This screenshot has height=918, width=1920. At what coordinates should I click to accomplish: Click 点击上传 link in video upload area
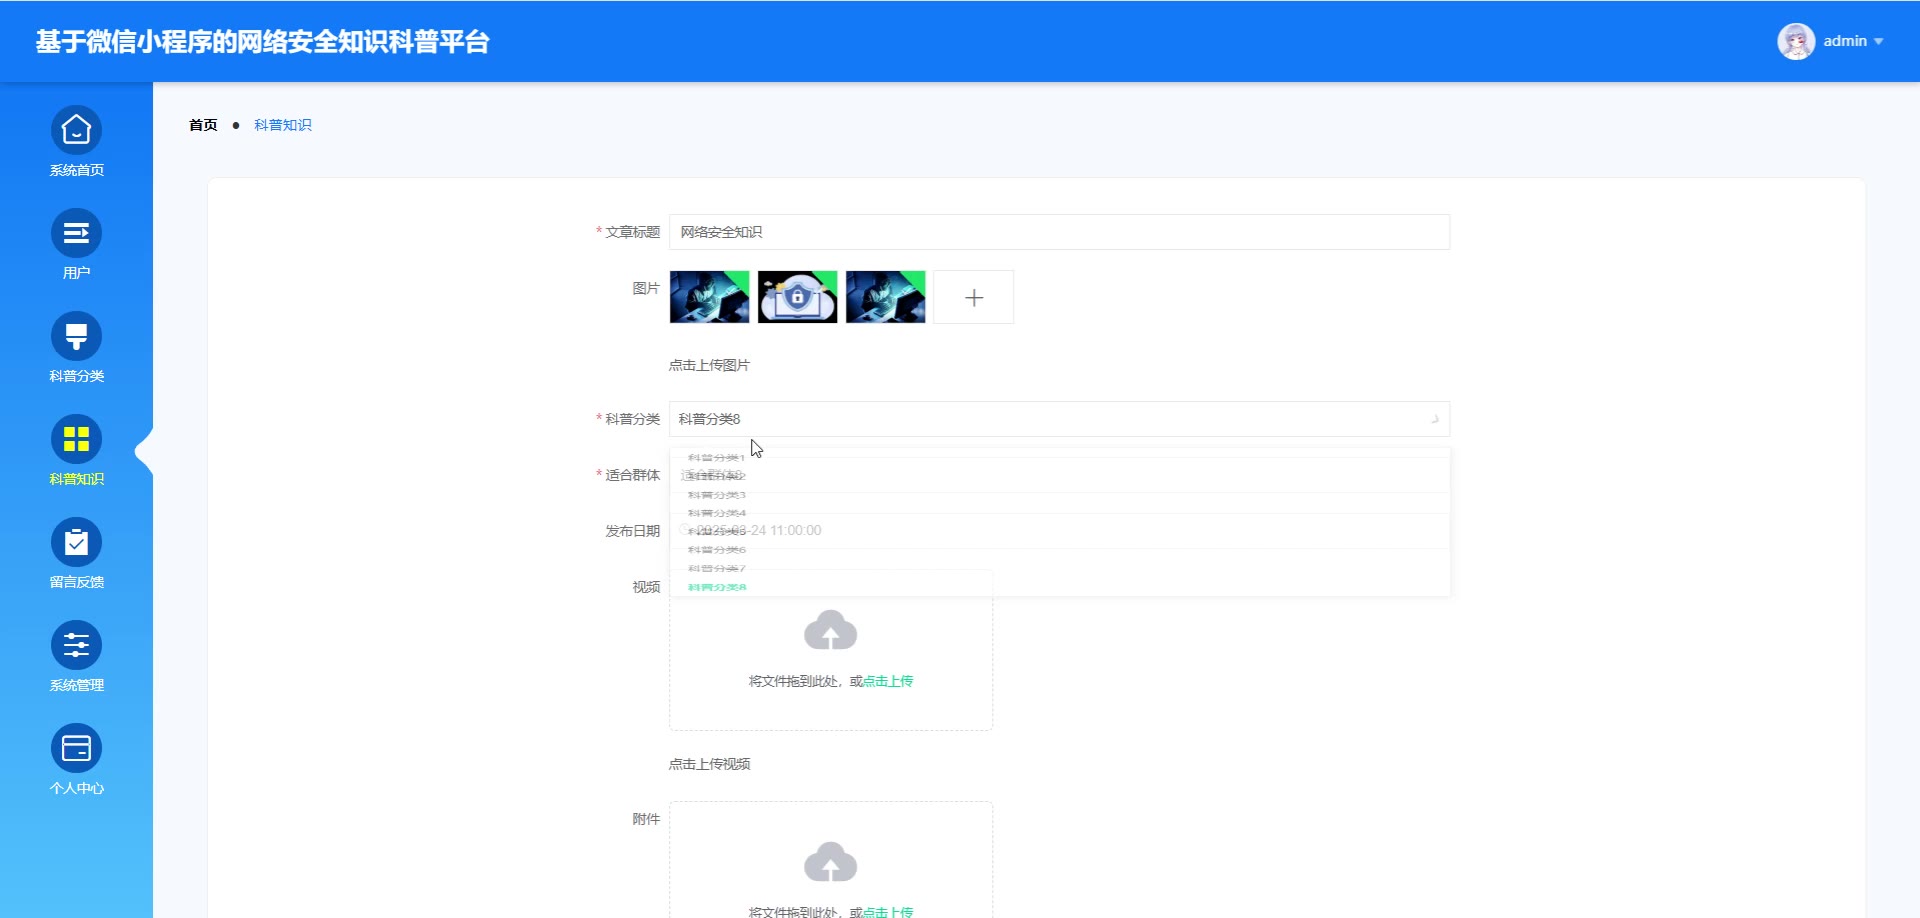[x=888, y=681]
